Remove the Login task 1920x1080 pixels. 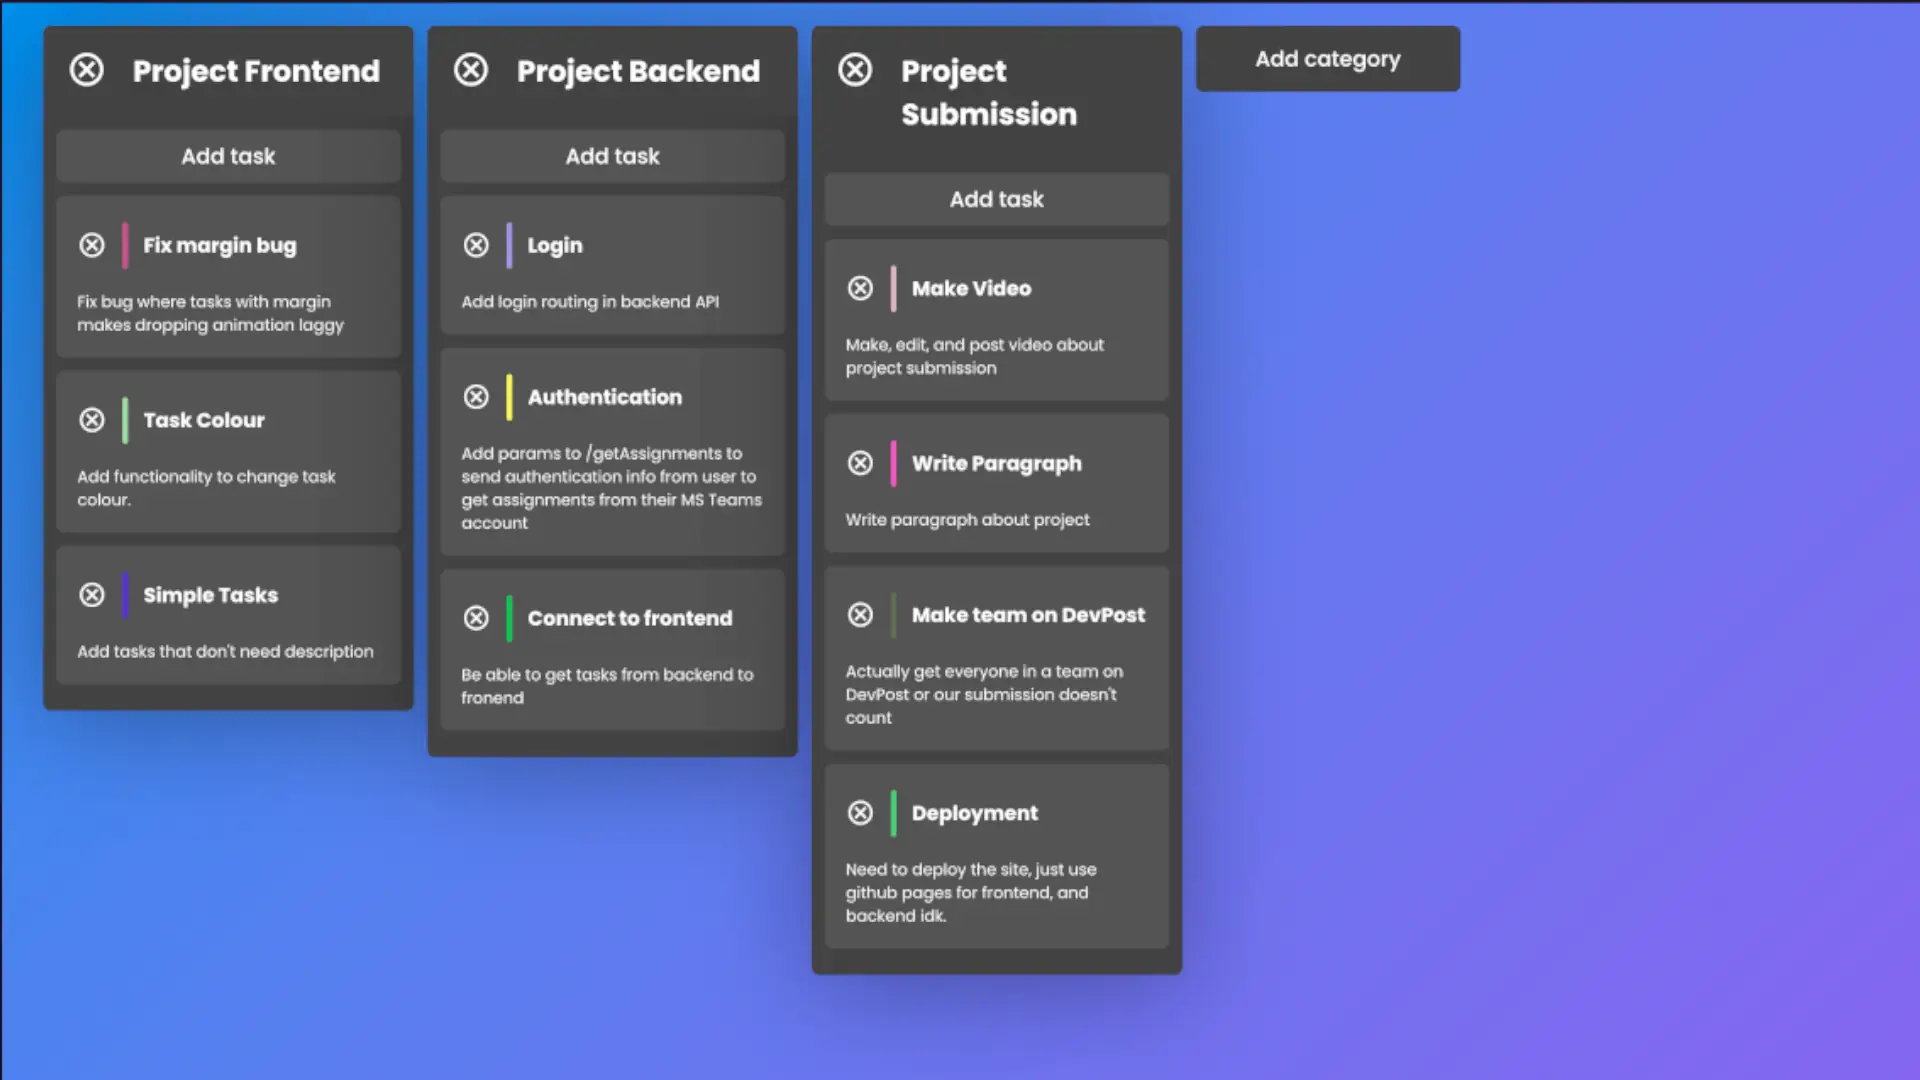pos(477,245)
